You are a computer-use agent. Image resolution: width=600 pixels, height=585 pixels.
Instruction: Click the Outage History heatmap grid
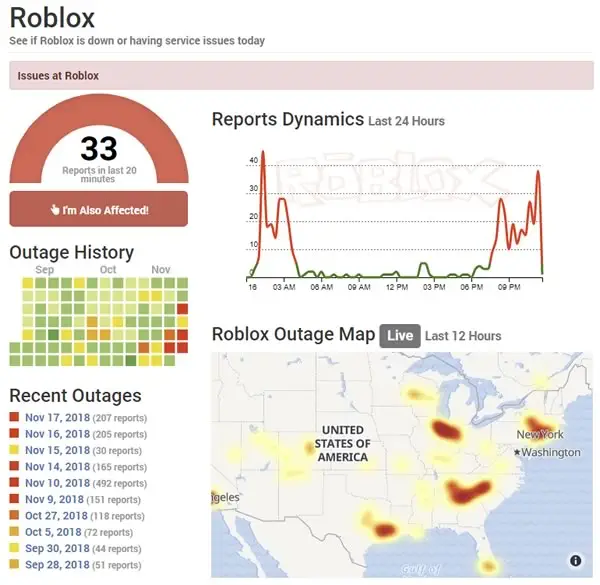[x=99, y=322]
